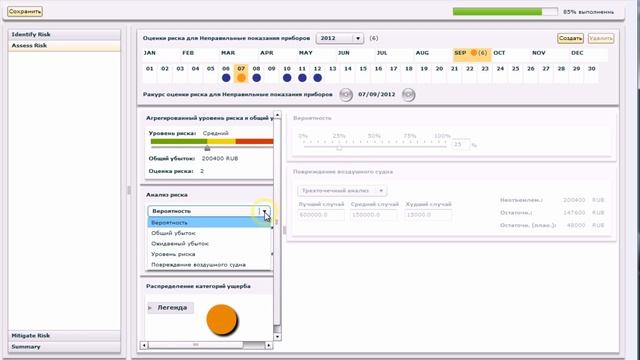Click the Сохранить save button
640x360 pixels.
[x=25, y=11]
